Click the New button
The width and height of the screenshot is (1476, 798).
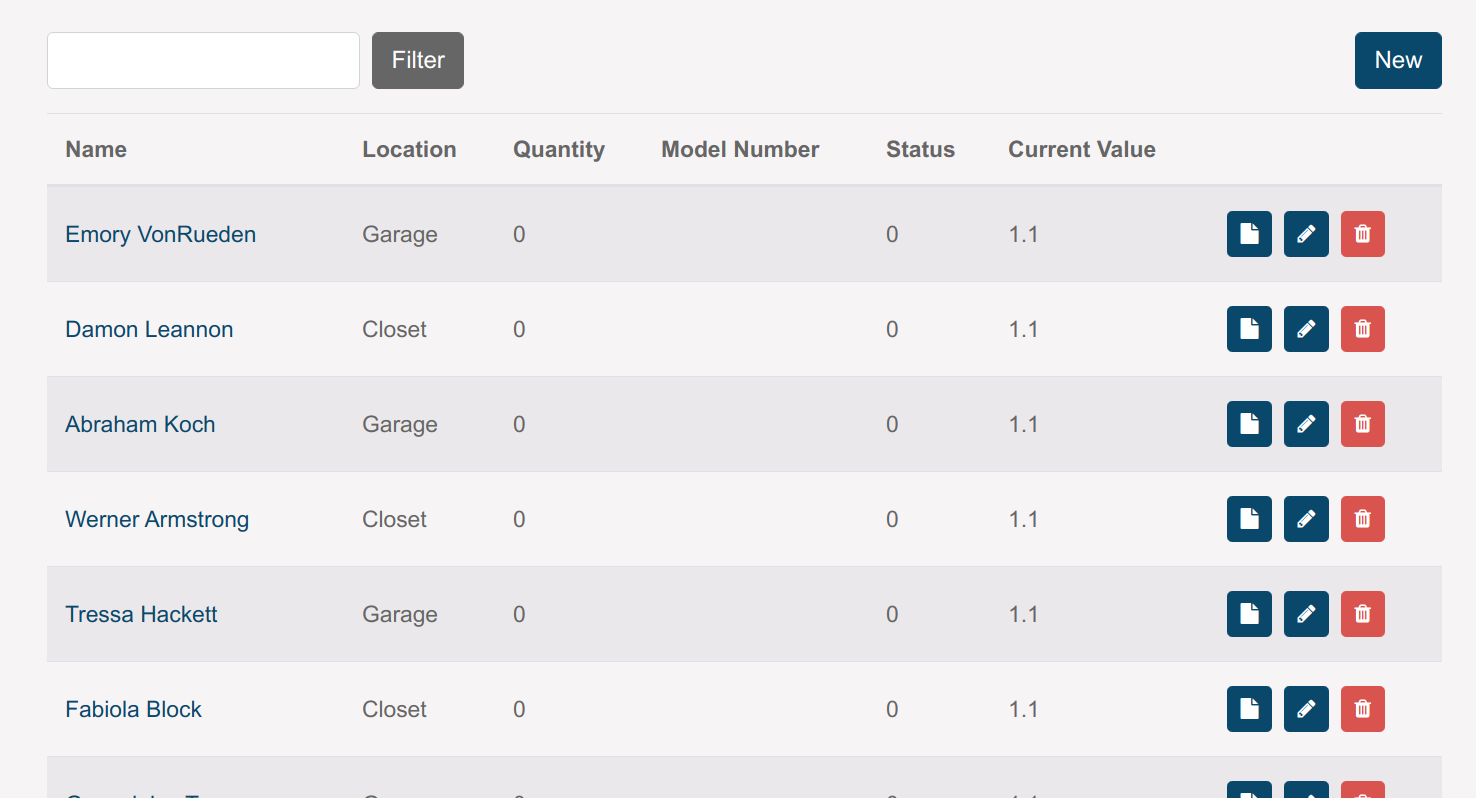click(x=1397, y=60)
